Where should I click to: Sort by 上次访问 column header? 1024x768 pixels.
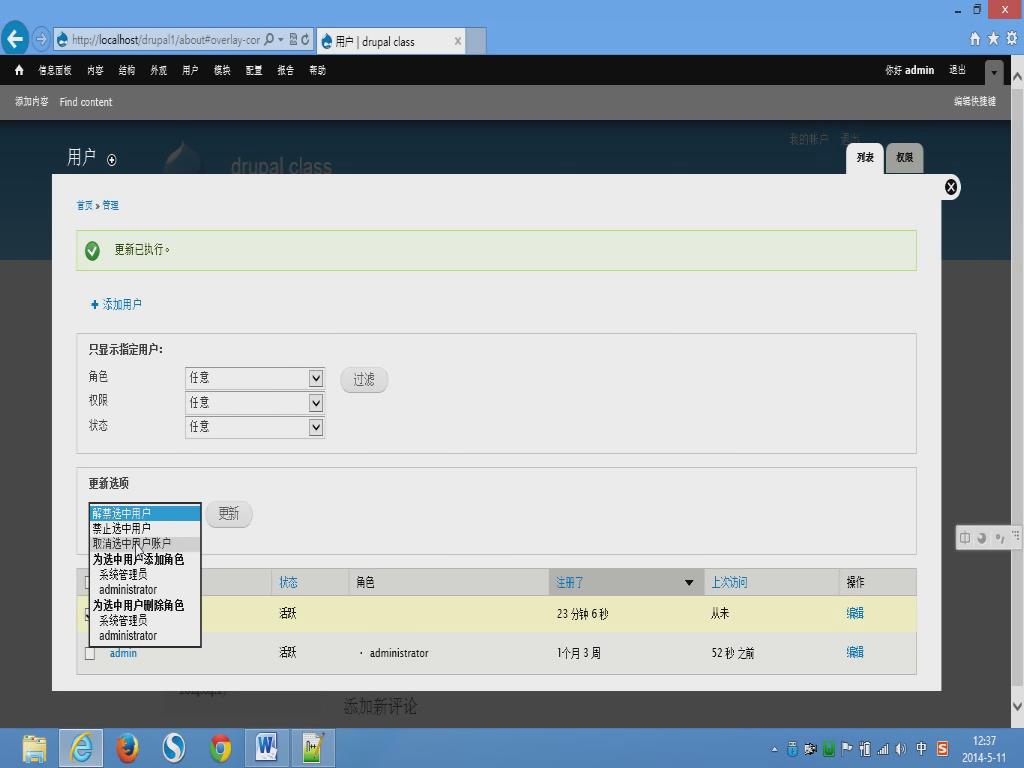[729, 583]
